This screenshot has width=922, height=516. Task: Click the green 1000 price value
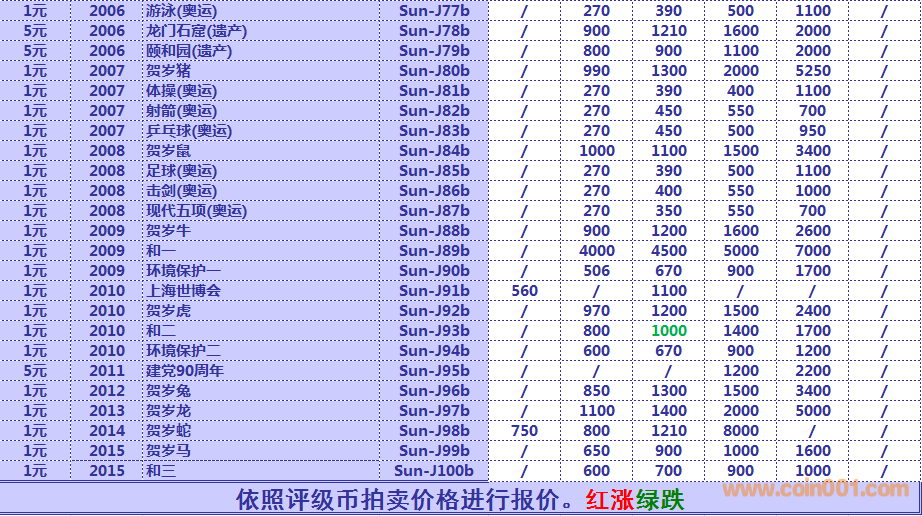click(669, 331)
